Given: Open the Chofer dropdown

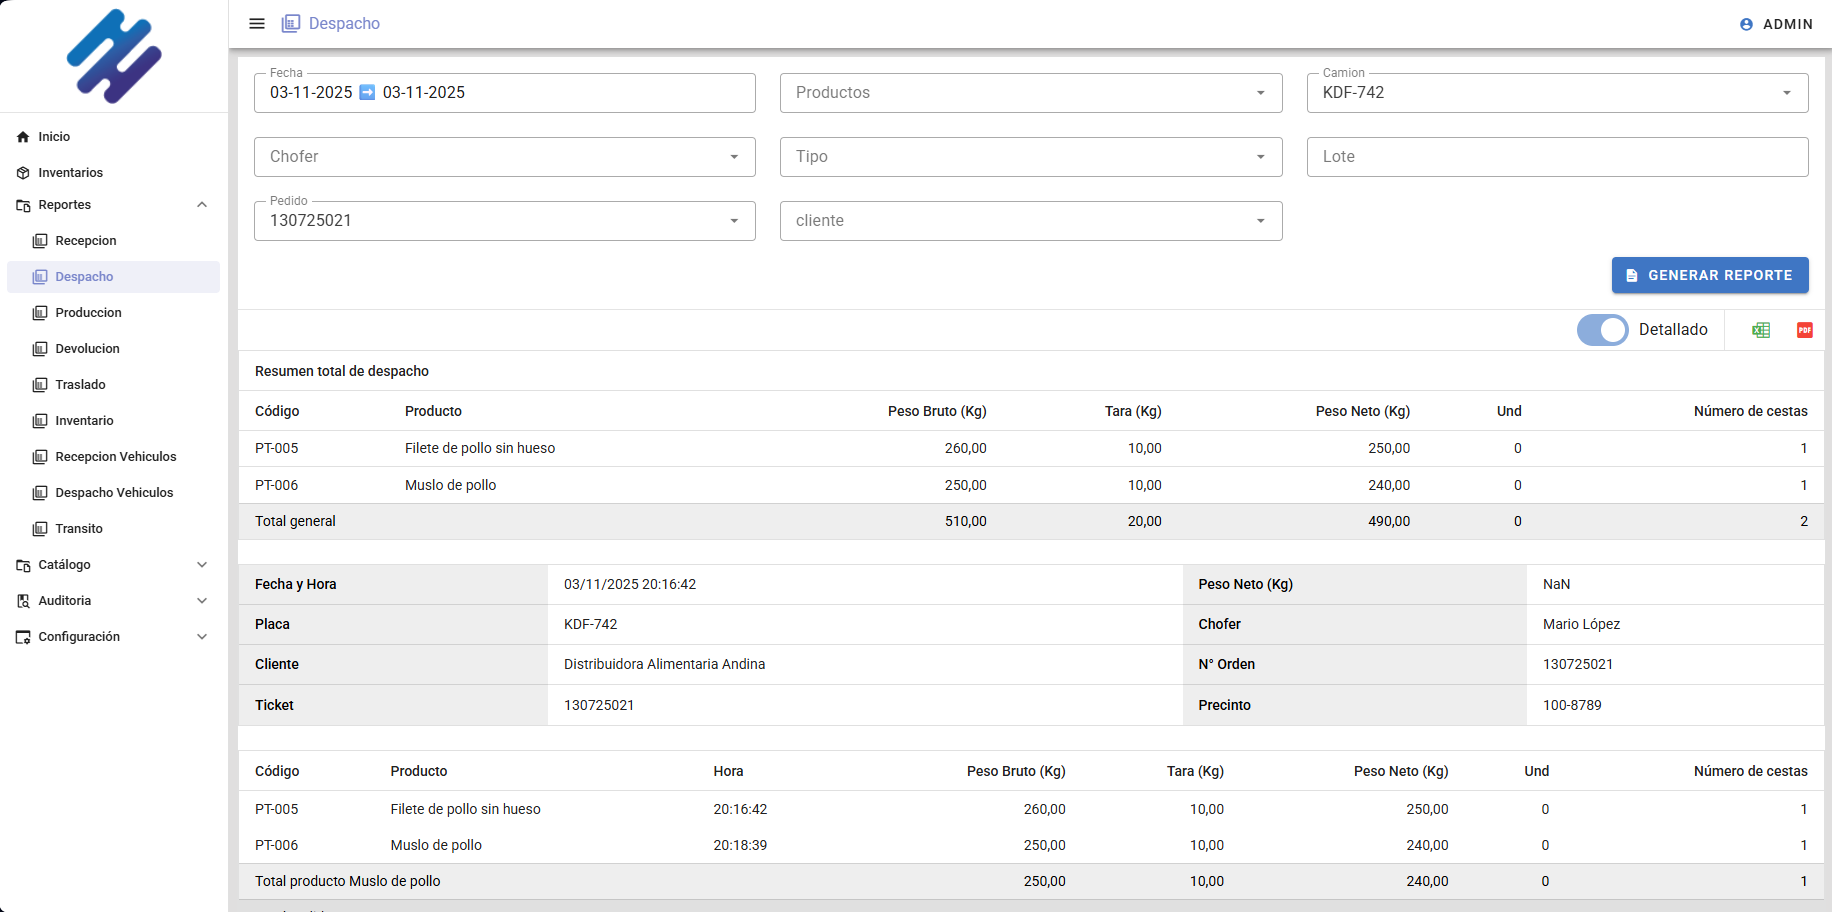Looking at the screenshot, I should tap(504, 157).
